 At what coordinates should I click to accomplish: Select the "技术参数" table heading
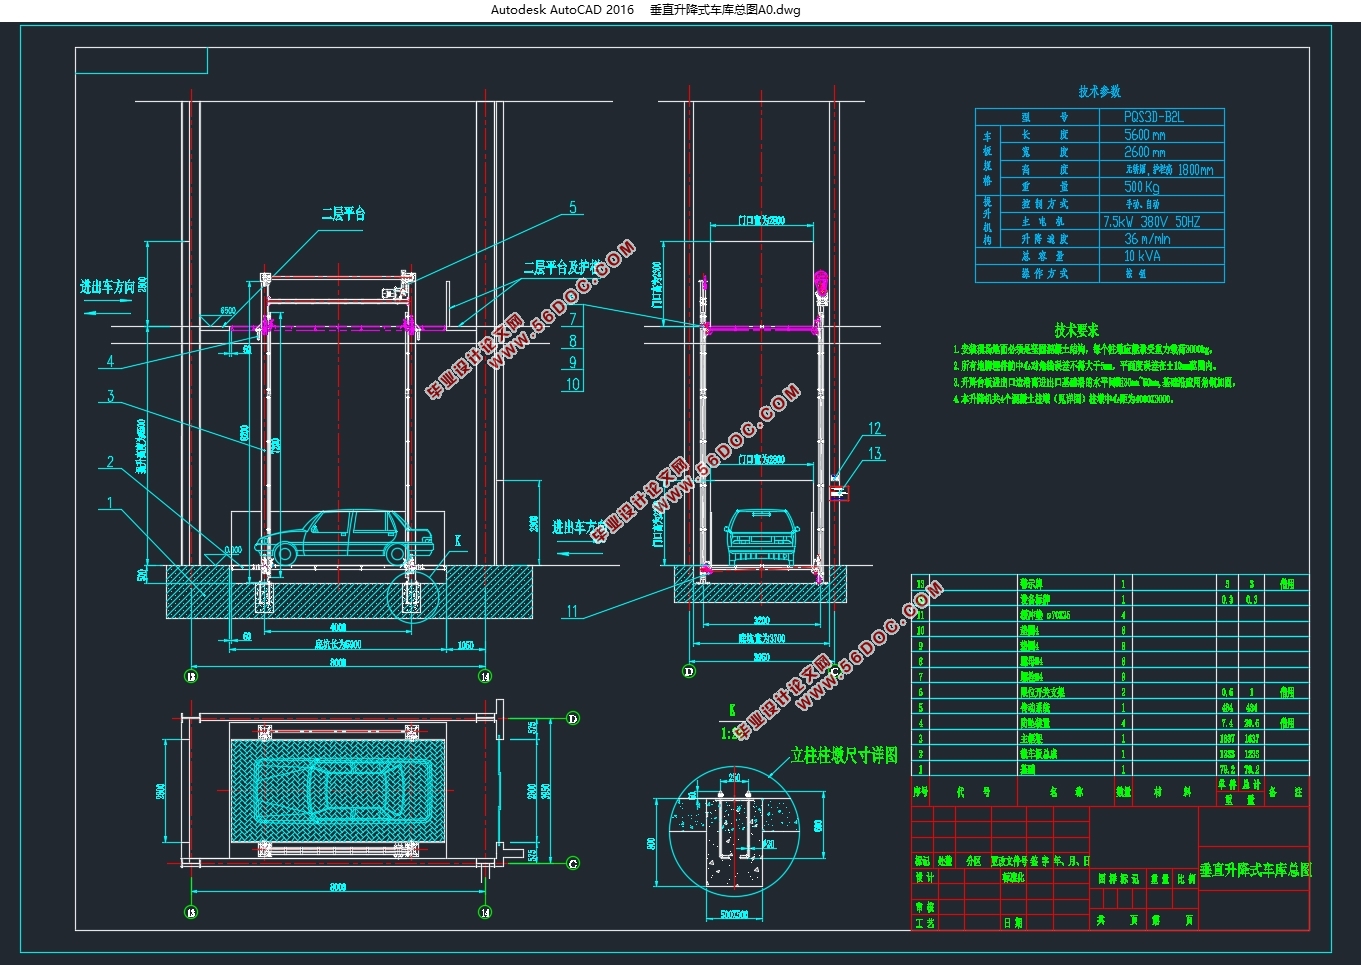(1099, 91)
